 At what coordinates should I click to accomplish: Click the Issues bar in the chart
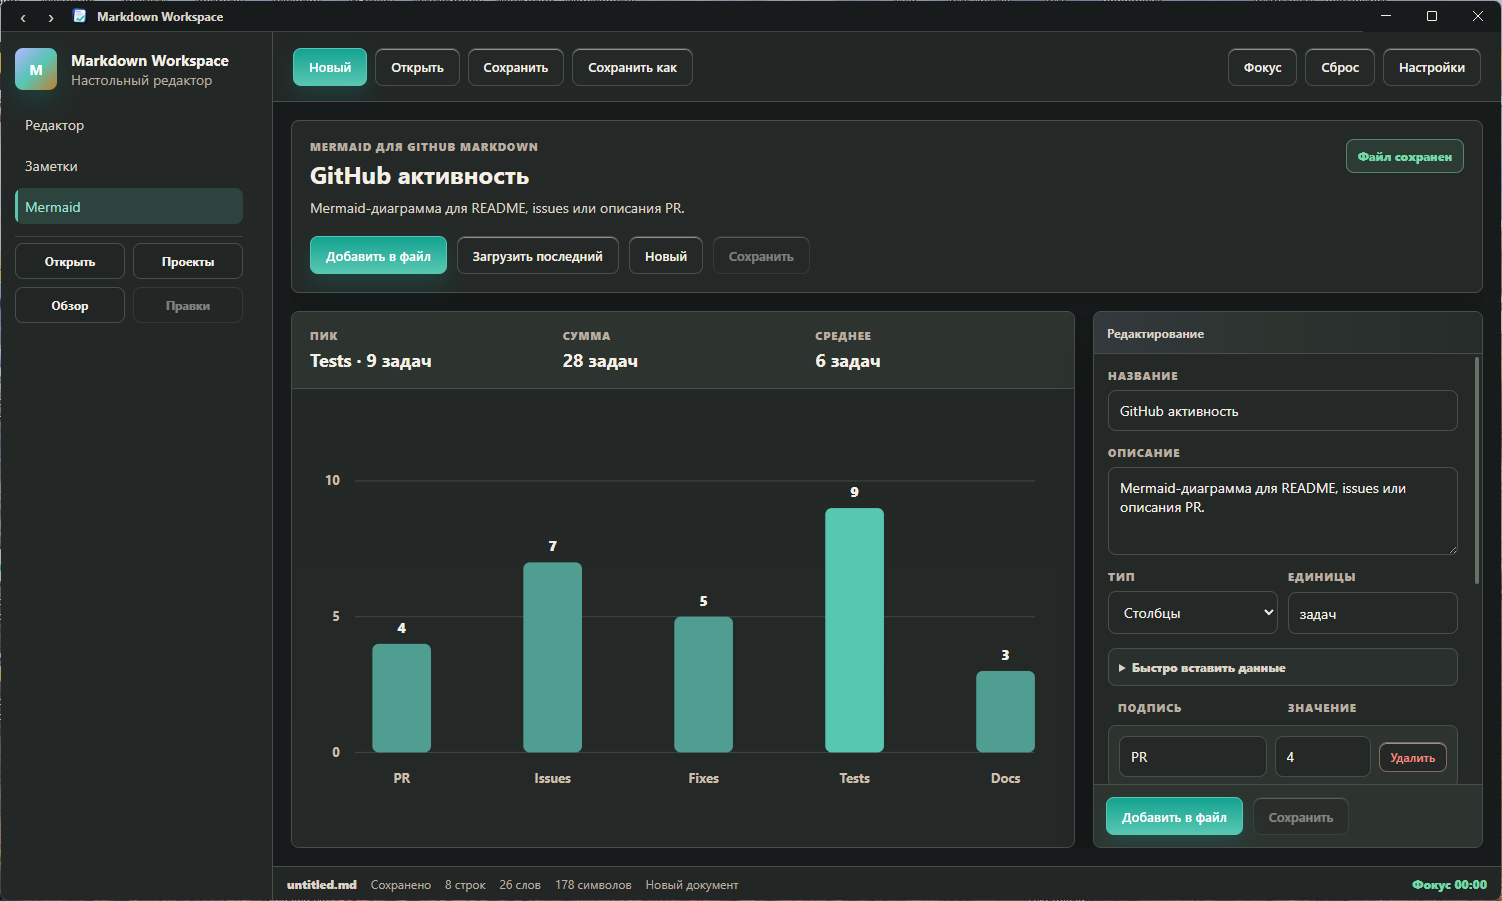click(x=552, y=657)
